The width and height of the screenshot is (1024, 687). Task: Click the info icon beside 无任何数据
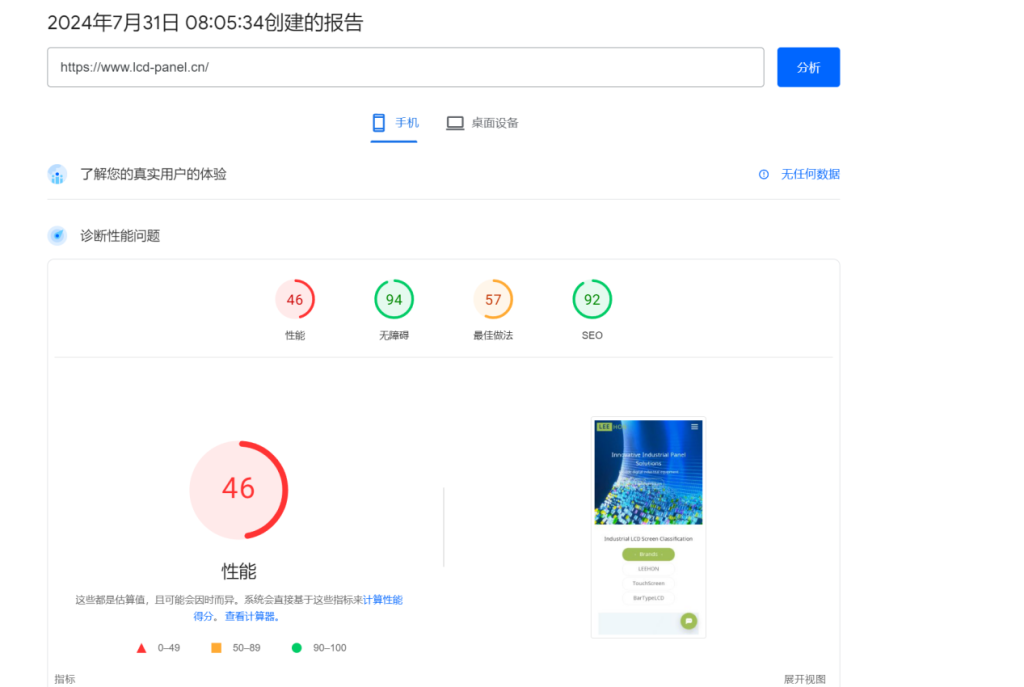[764, 174]
